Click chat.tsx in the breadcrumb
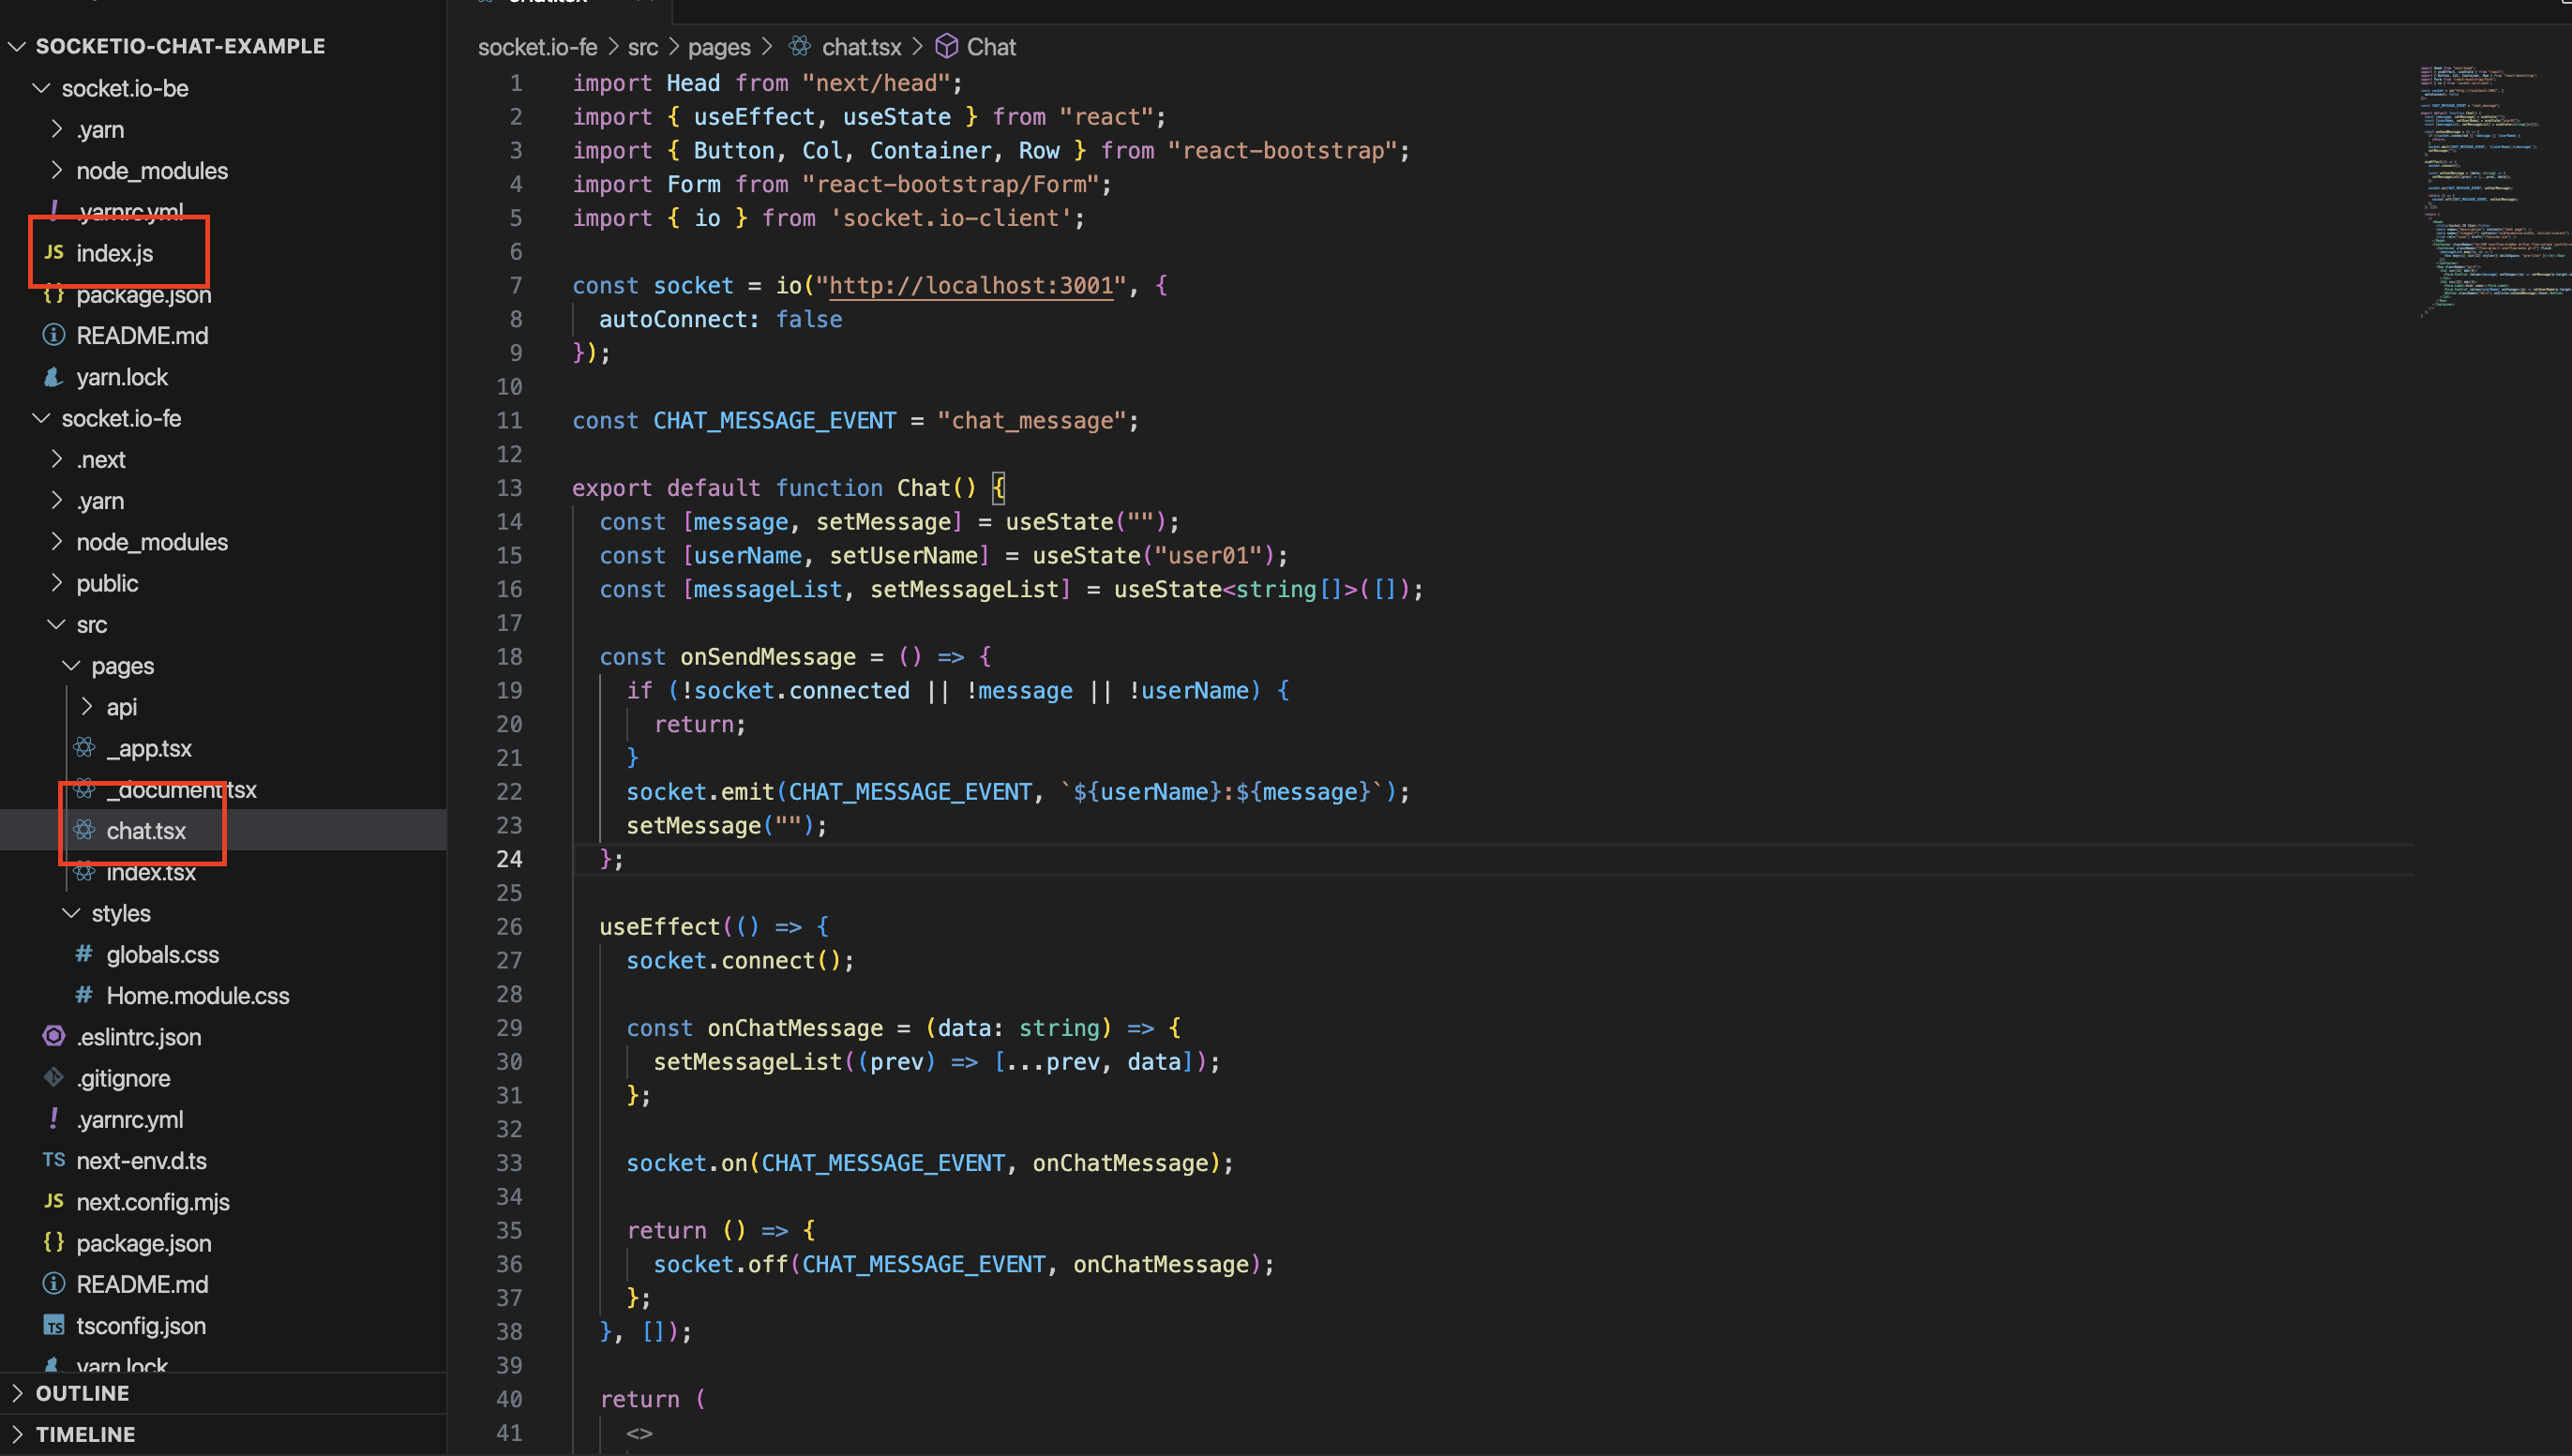Screen dimensions: 2572x1456 tap(861, 47)
